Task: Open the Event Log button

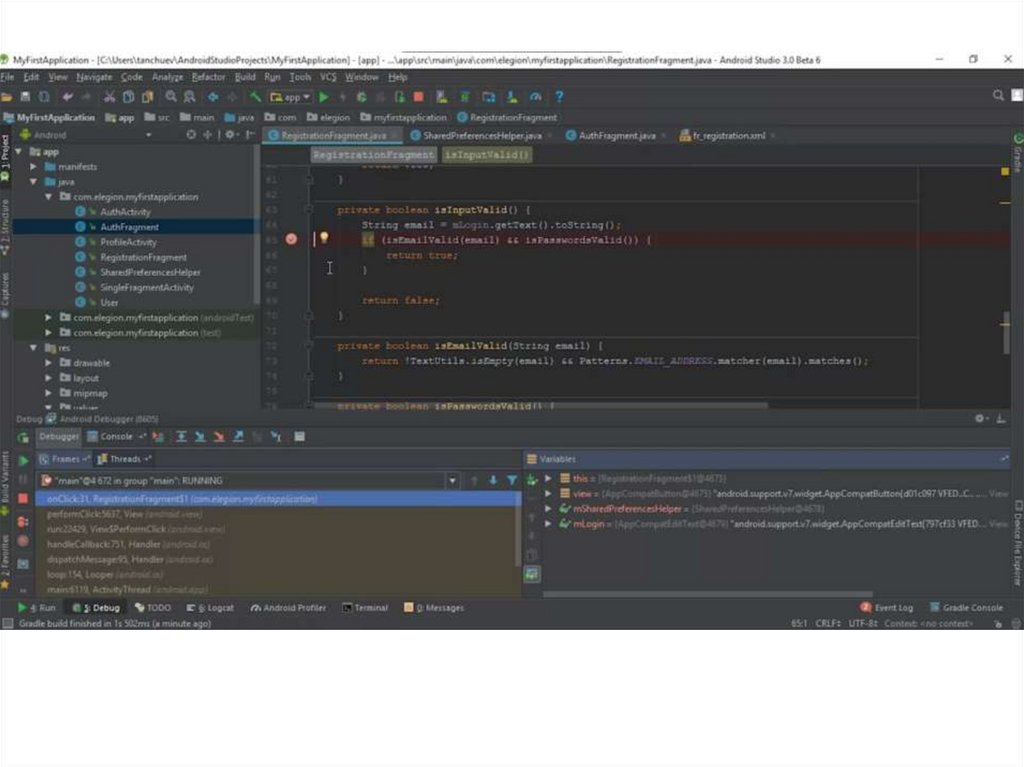Action: 886,607
